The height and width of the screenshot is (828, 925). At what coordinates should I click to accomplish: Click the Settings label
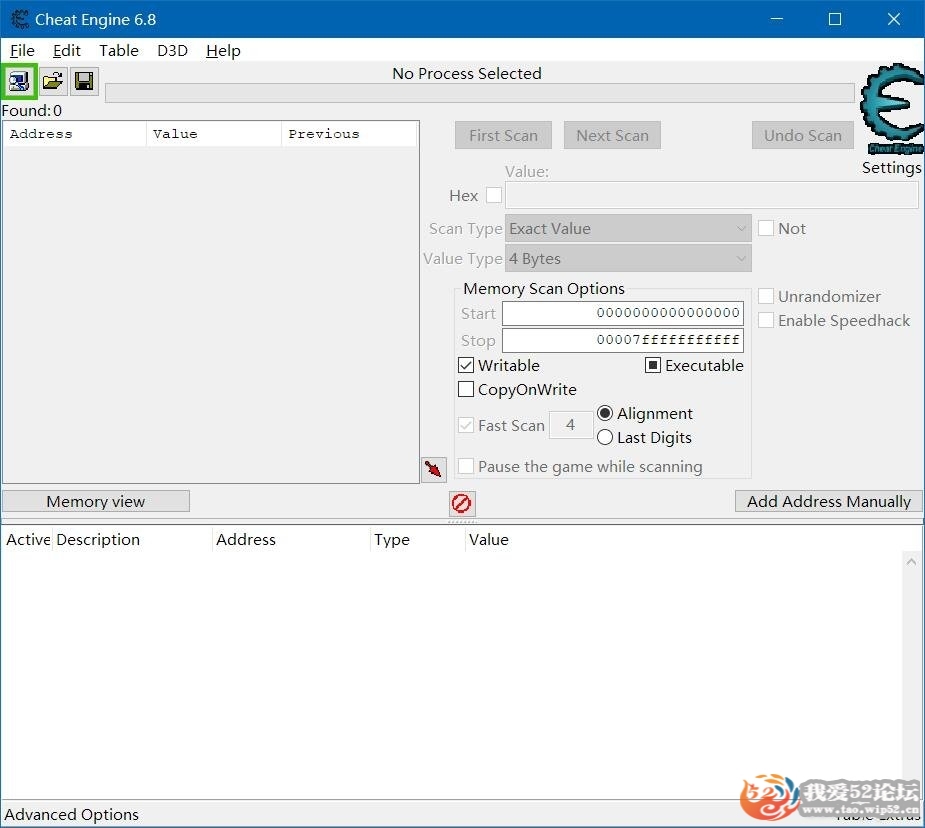891,167
